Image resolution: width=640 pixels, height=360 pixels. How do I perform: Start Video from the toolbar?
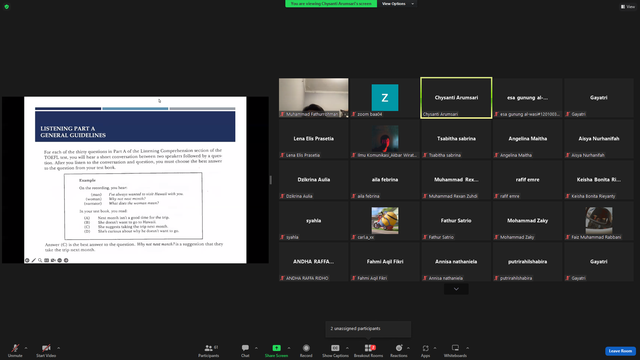coord(46,350)
